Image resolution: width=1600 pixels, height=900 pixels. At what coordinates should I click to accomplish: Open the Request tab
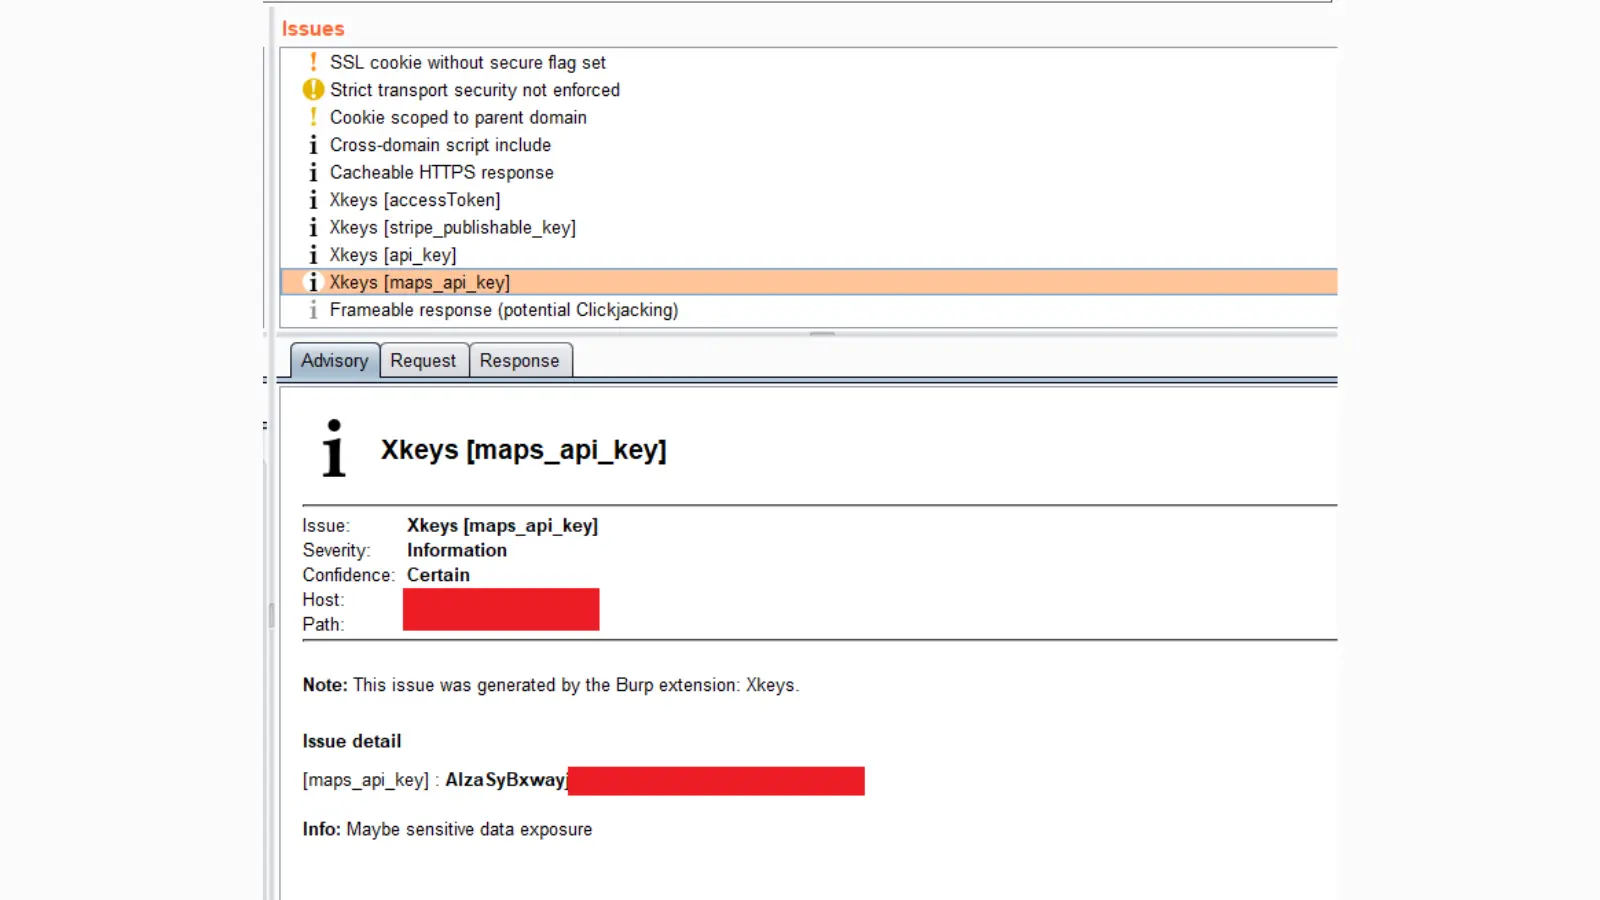click(423, 361)
